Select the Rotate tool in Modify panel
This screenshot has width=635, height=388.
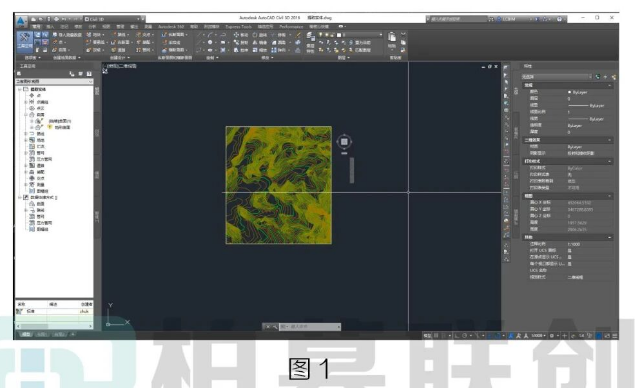(259, 35)
